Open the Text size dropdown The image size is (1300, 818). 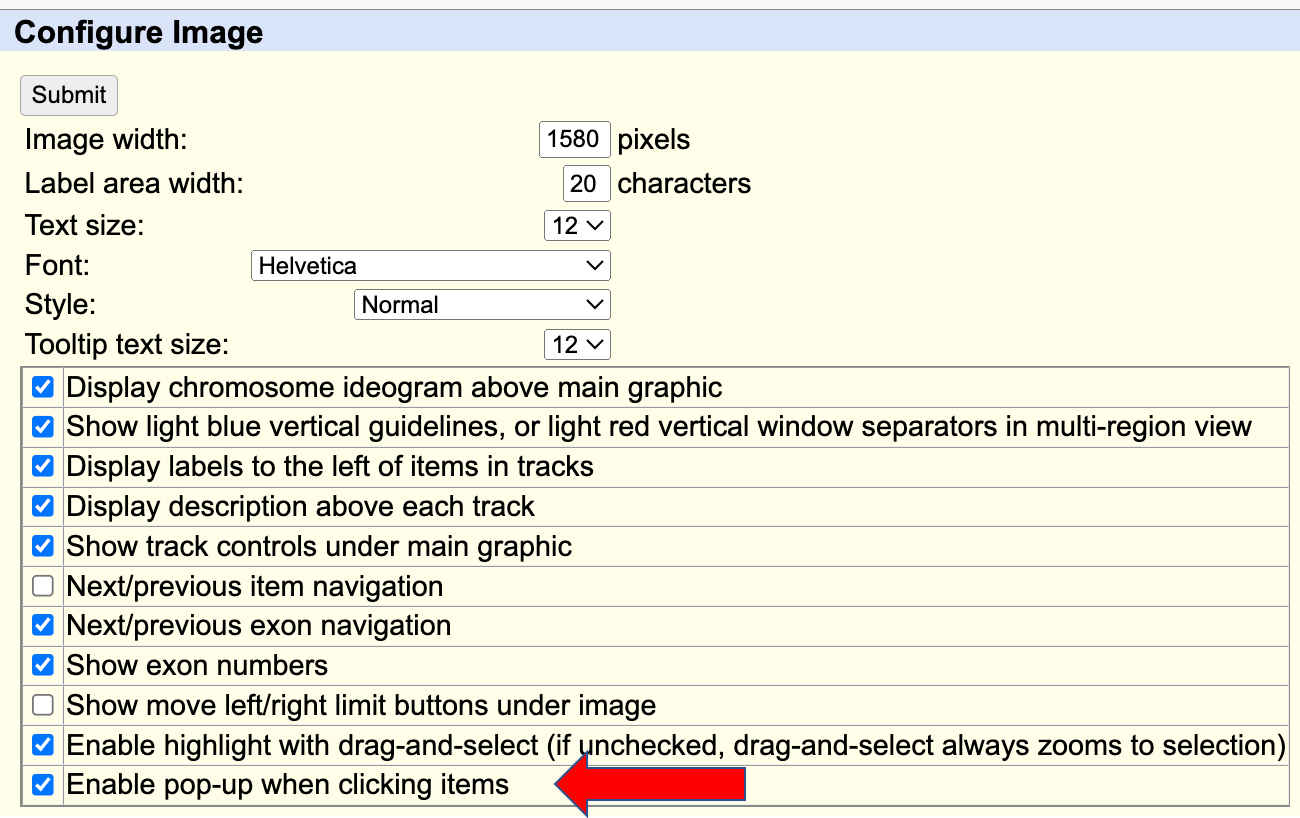(577, 225)
